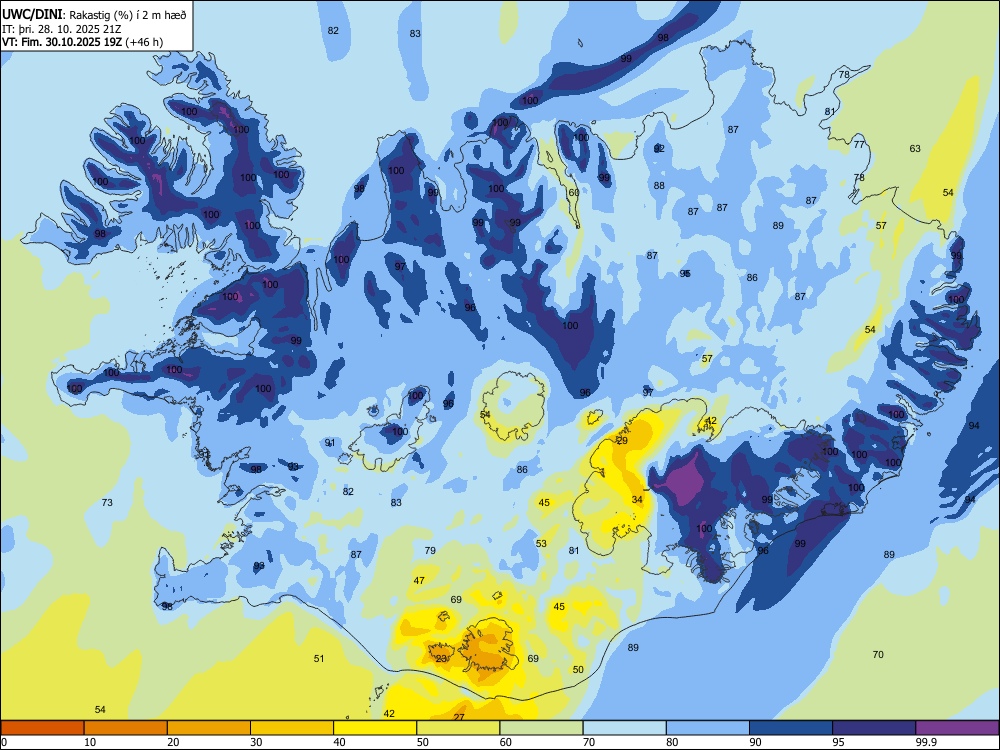Click the '29' humidity value on the map
This screenshot has width=1000, height=750.
point(622,441)
